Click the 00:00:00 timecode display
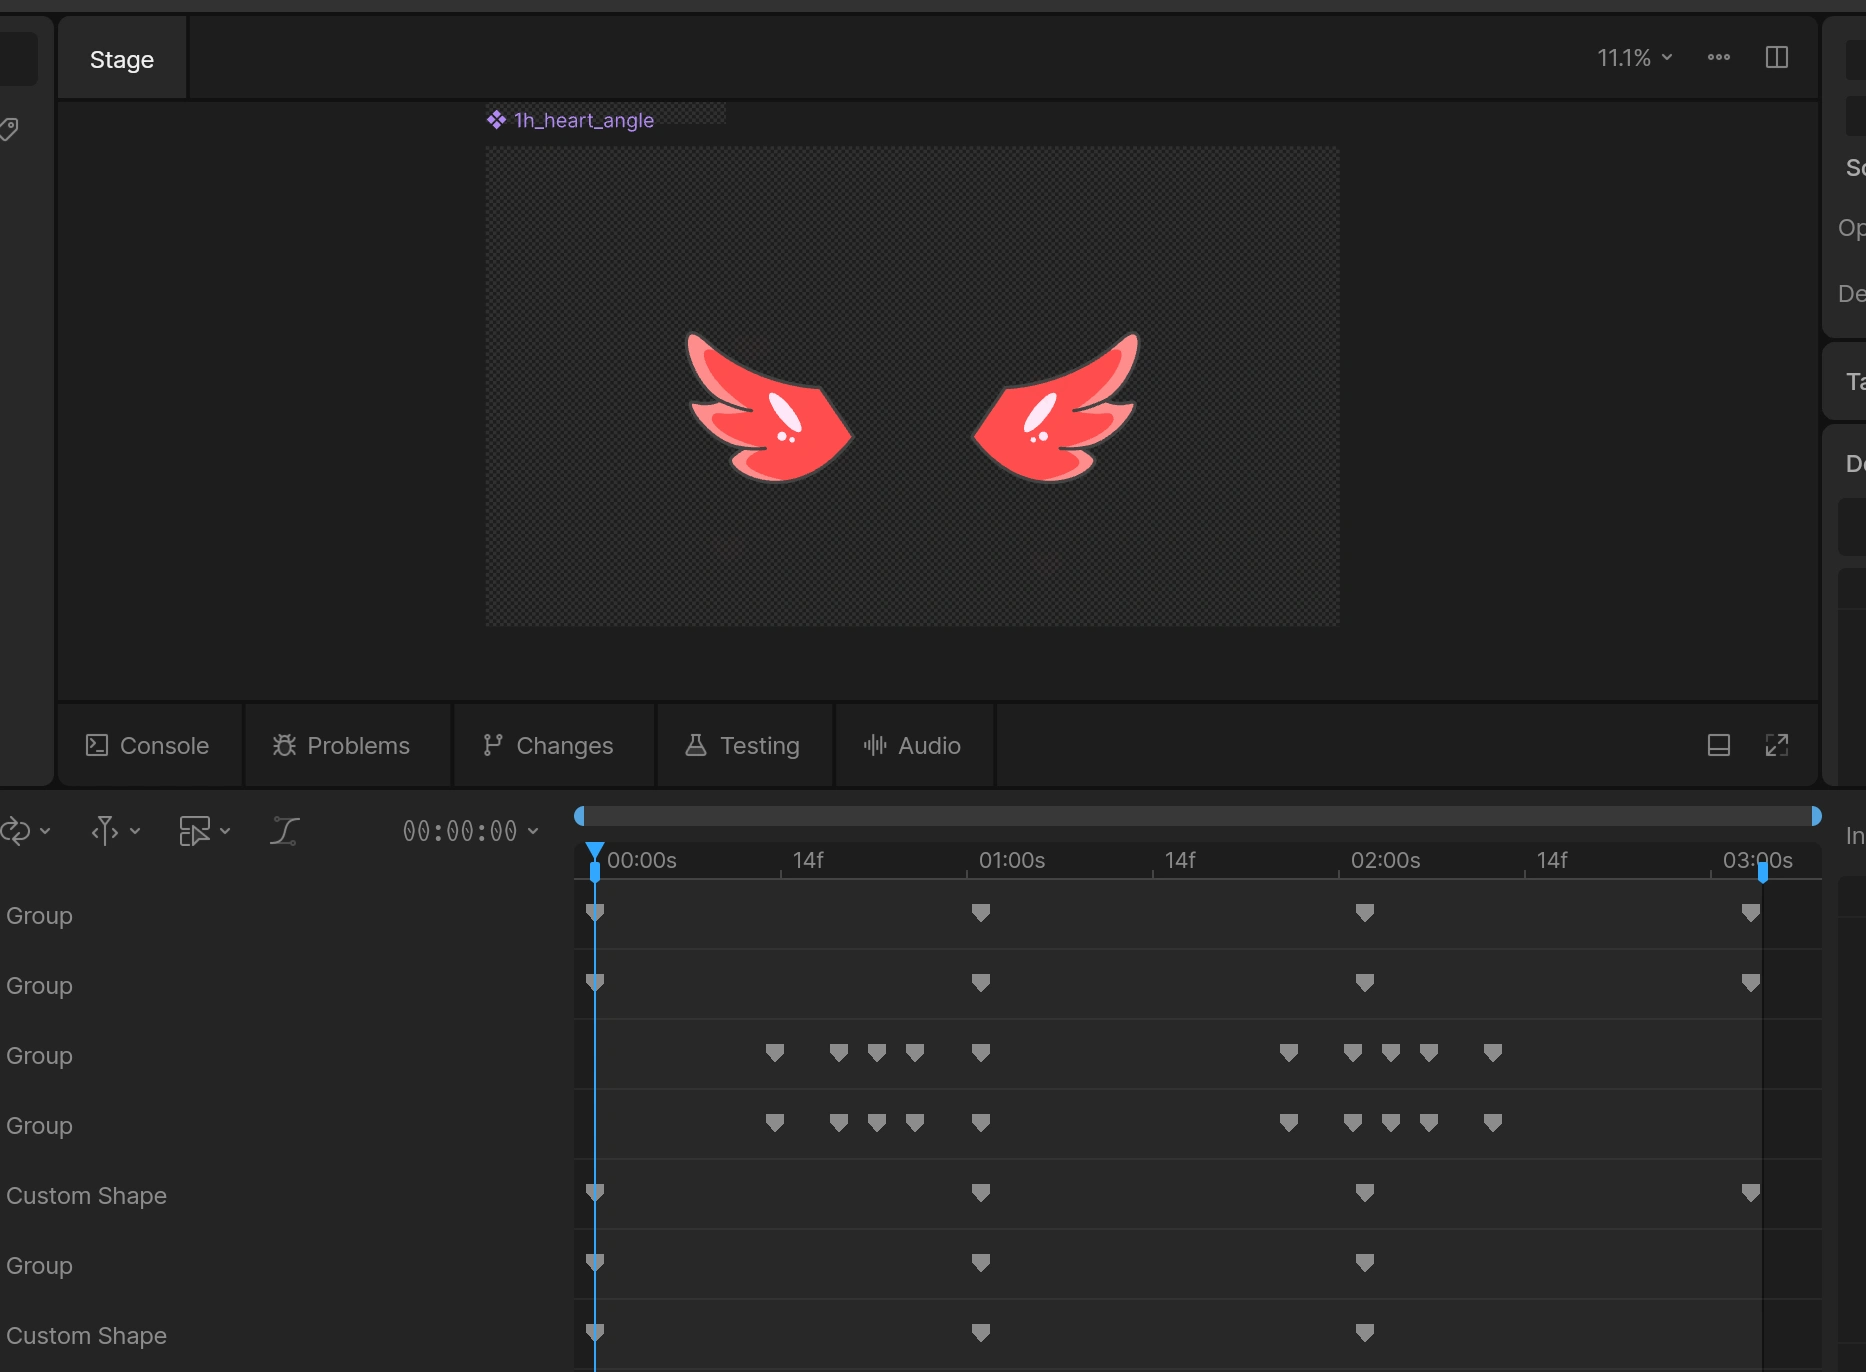 point(460,831)
